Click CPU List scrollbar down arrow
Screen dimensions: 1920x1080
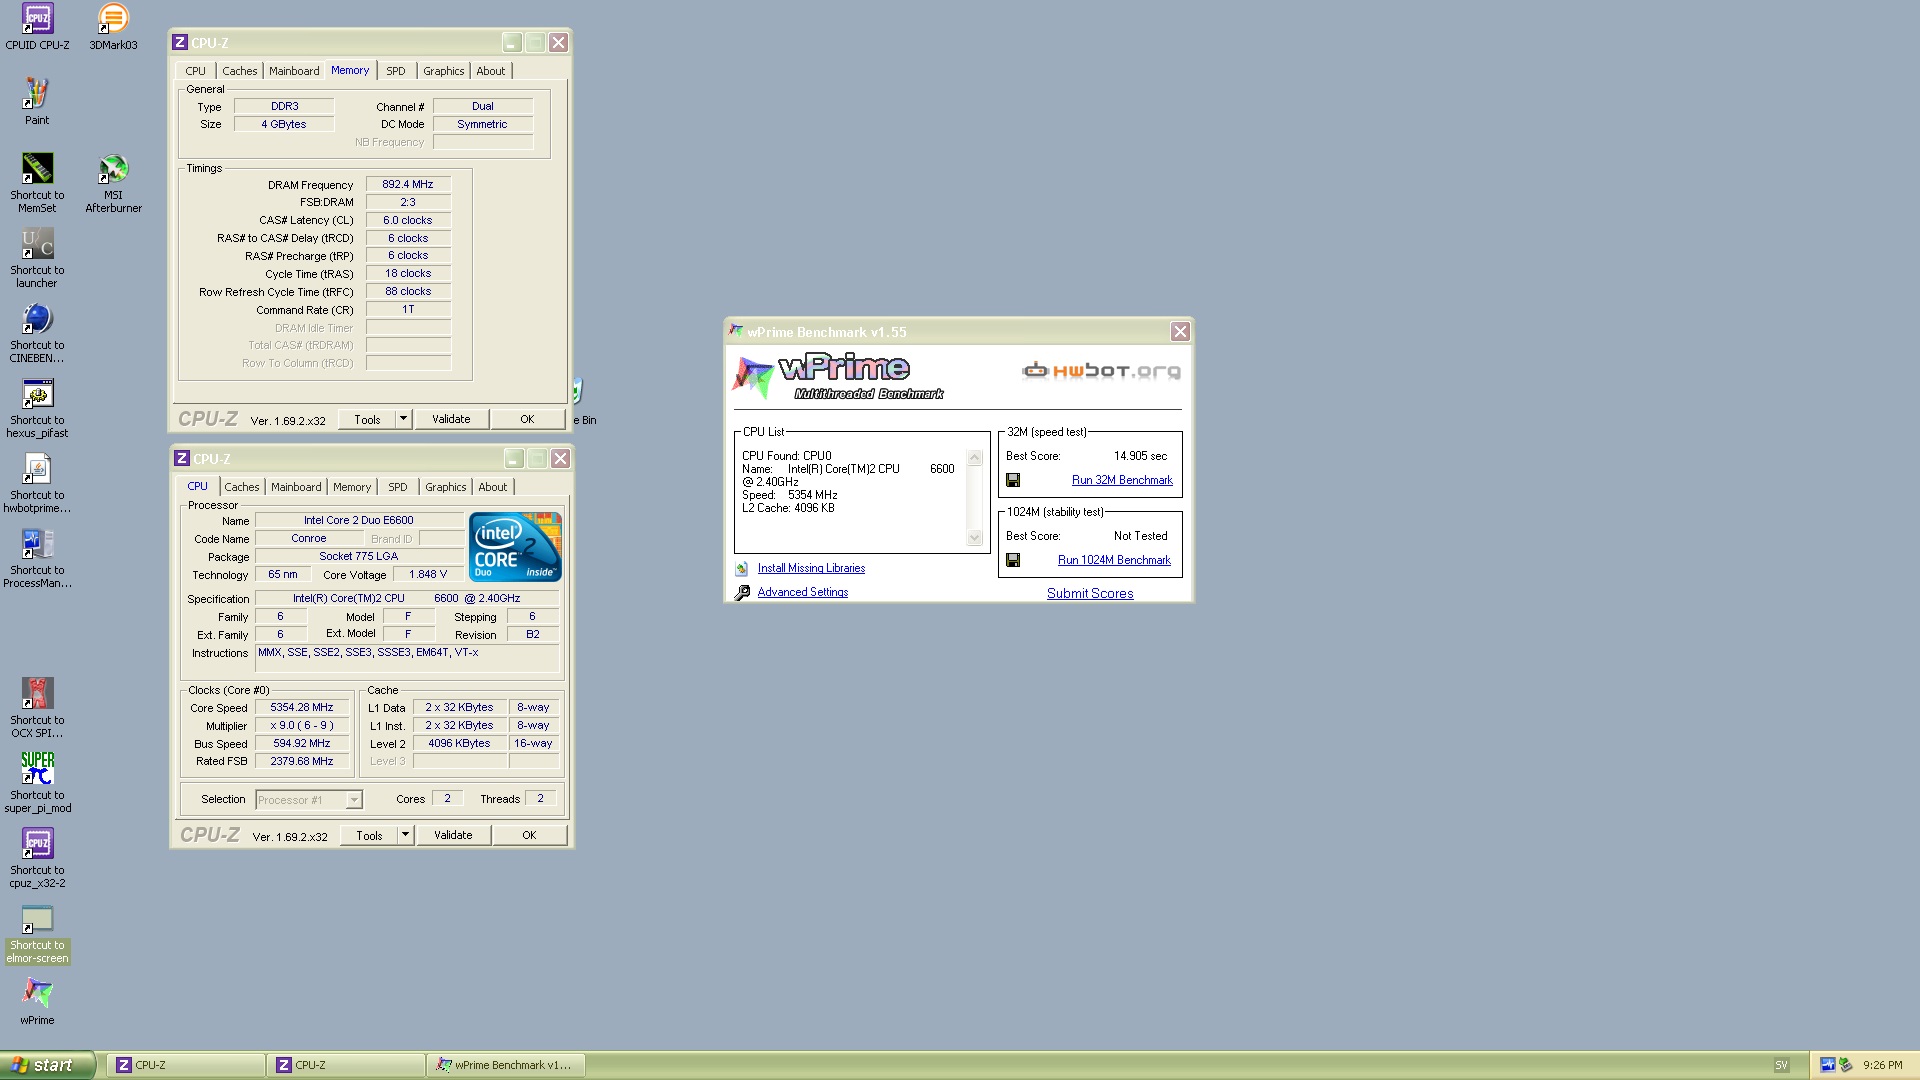click(x=975, y=538)
